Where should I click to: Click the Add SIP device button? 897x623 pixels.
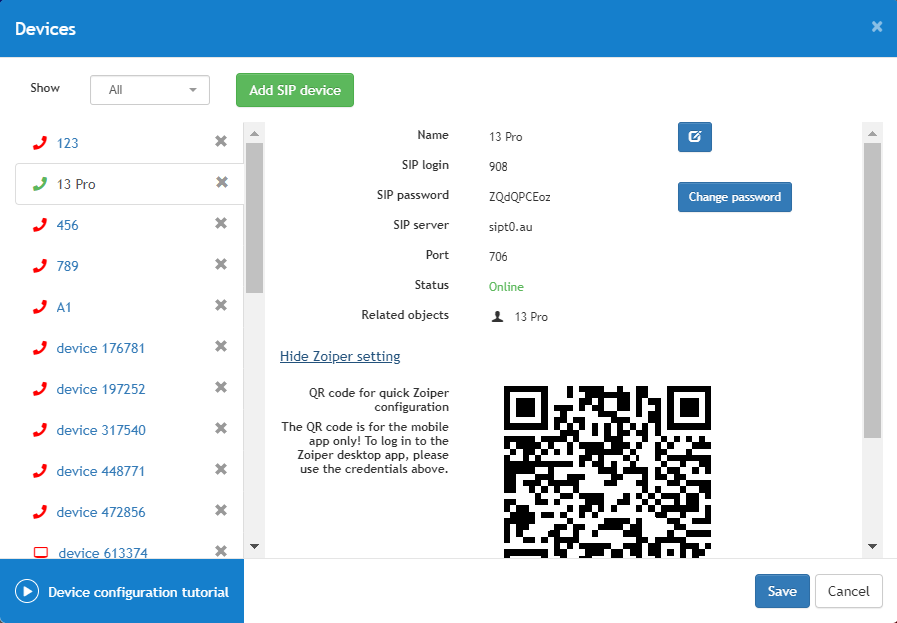click(295, 90)
